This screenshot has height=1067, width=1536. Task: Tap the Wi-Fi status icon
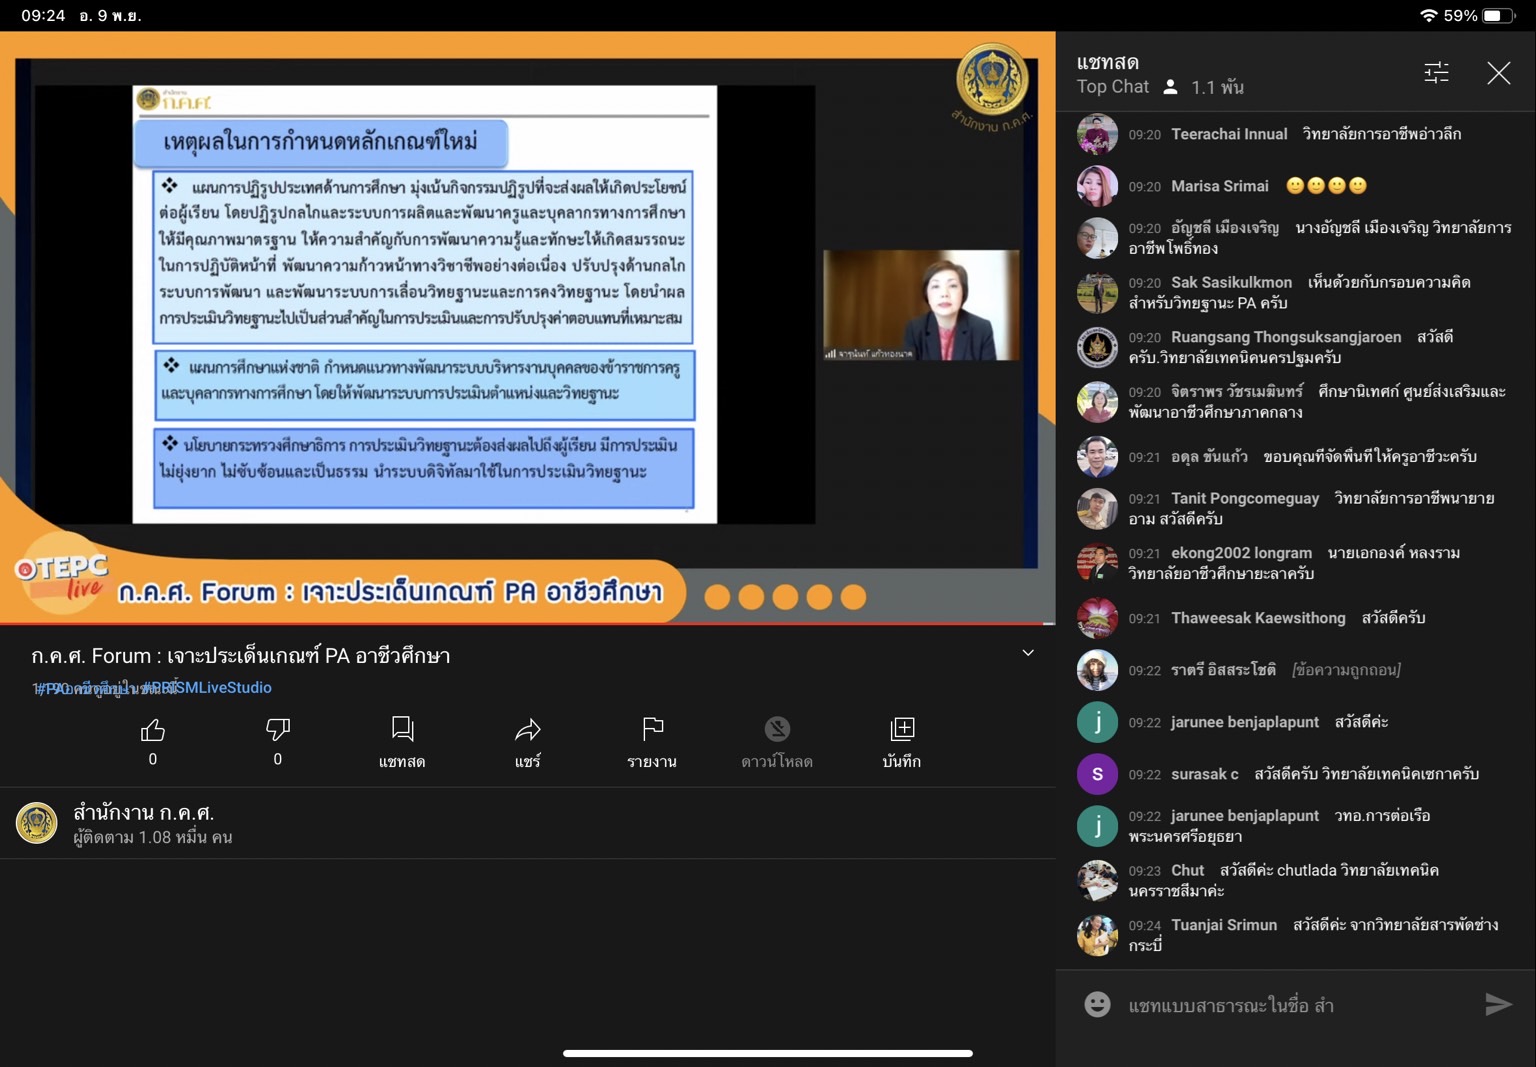[x=1428, y=15]
